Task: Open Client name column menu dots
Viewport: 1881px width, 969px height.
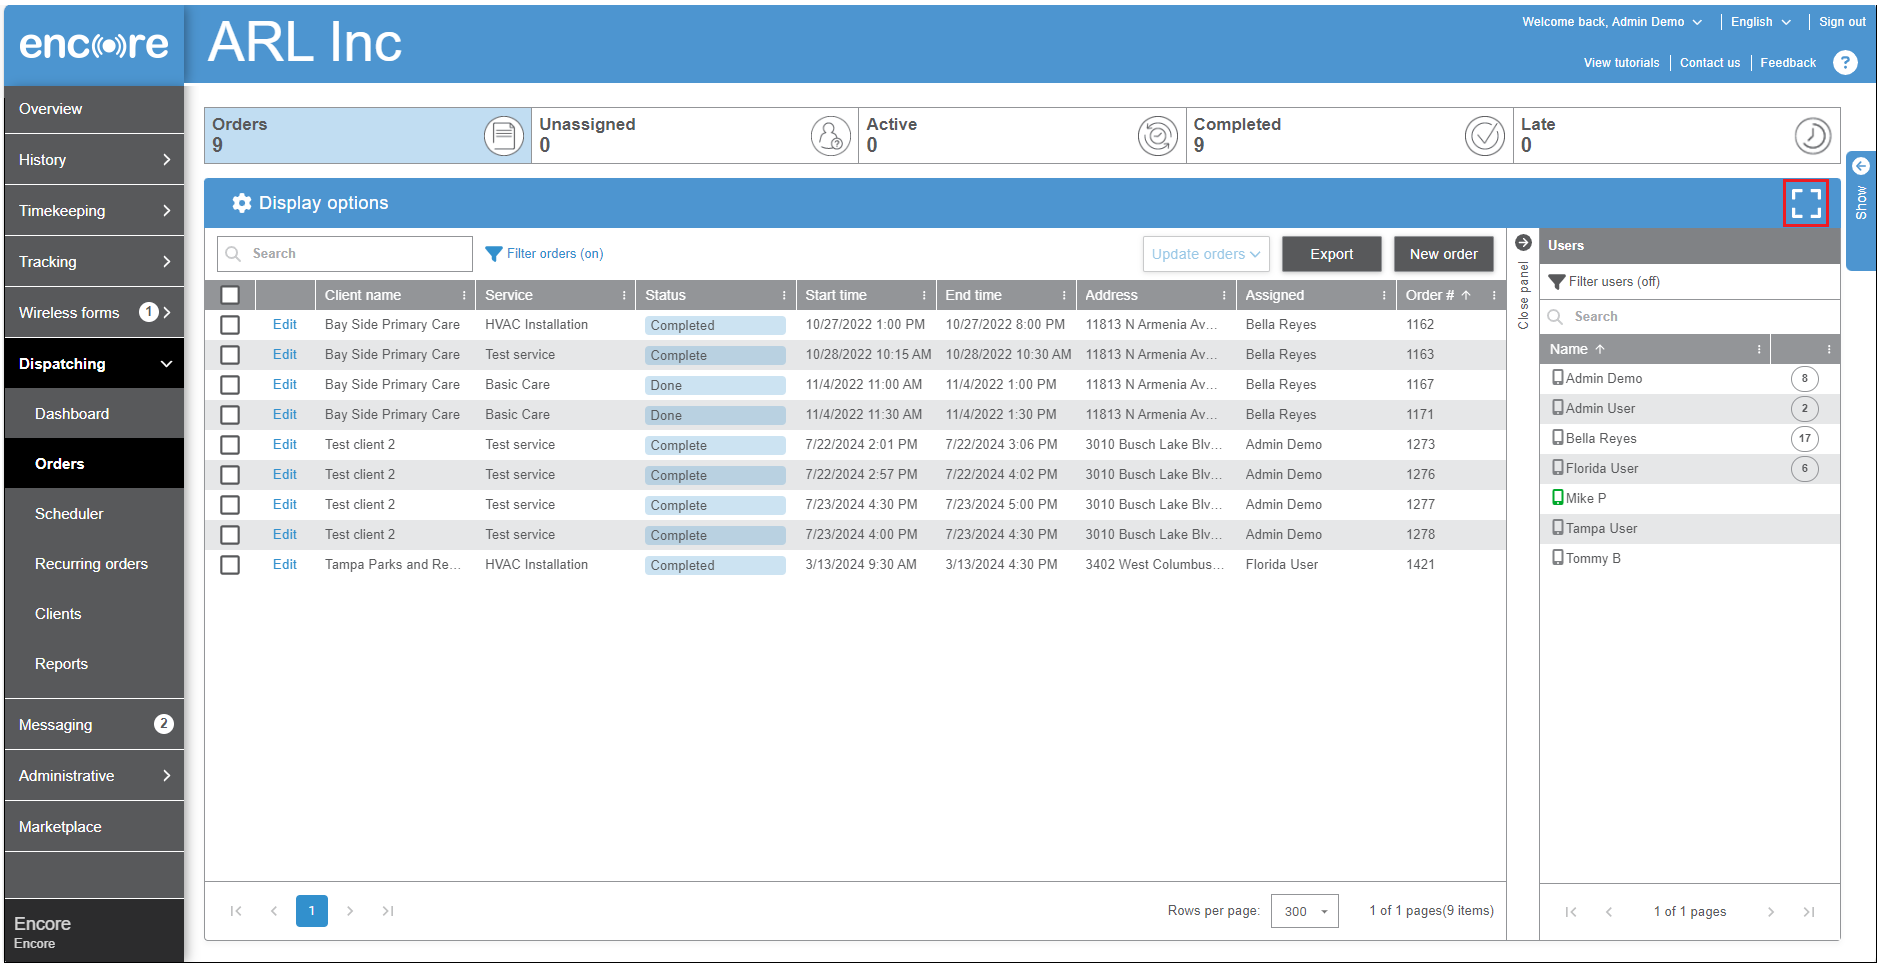Action: (x=464, y=295)
